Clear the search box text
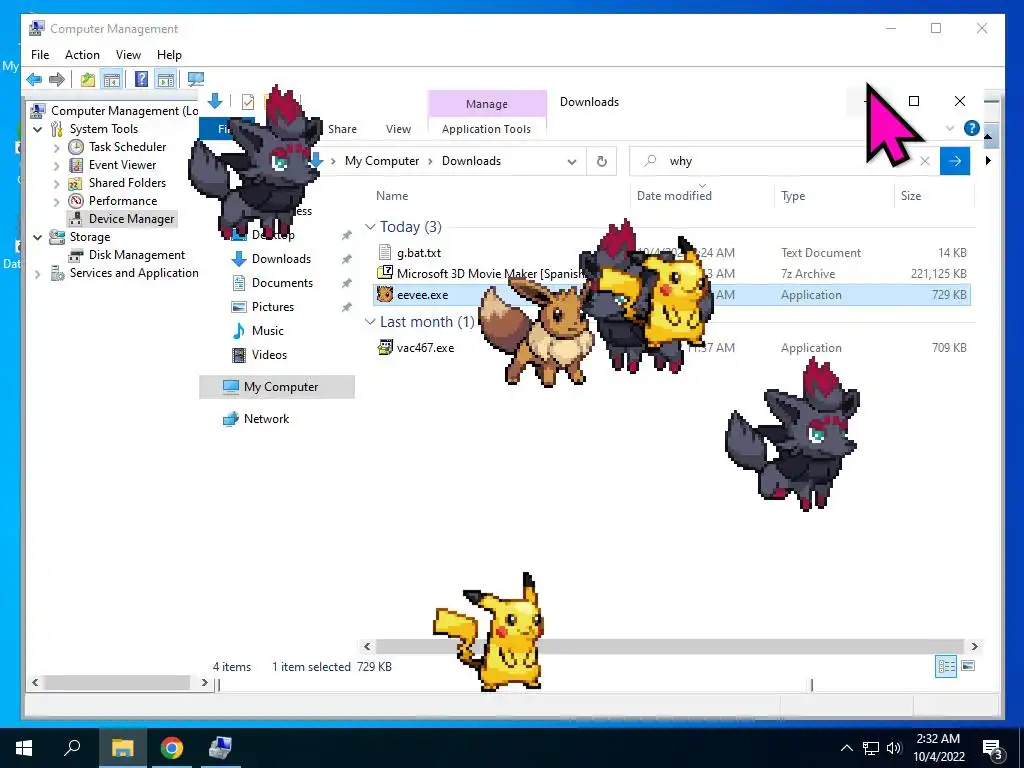 925,161
